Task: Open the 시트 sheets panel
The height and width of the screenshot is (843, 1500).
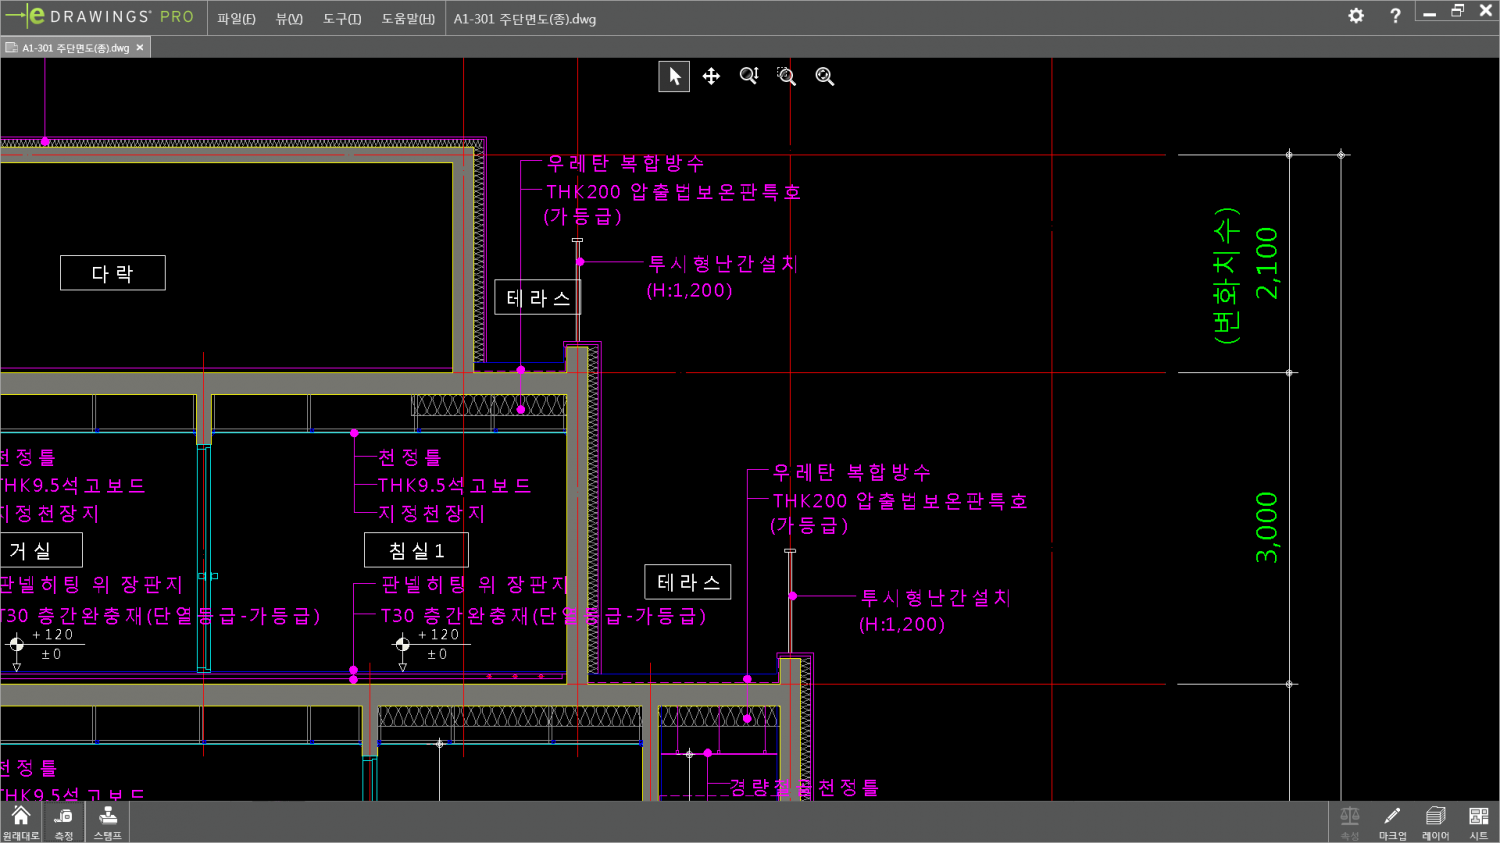Action: 1478,822
